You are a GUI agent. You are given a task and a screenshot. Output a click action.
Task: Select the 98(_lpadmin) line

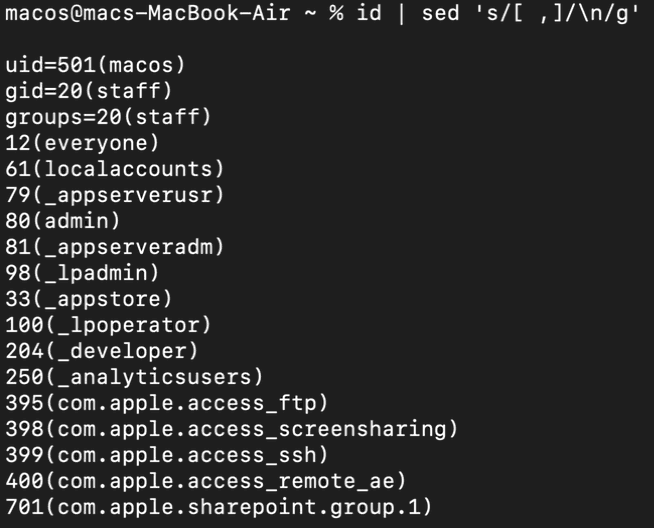82,273
